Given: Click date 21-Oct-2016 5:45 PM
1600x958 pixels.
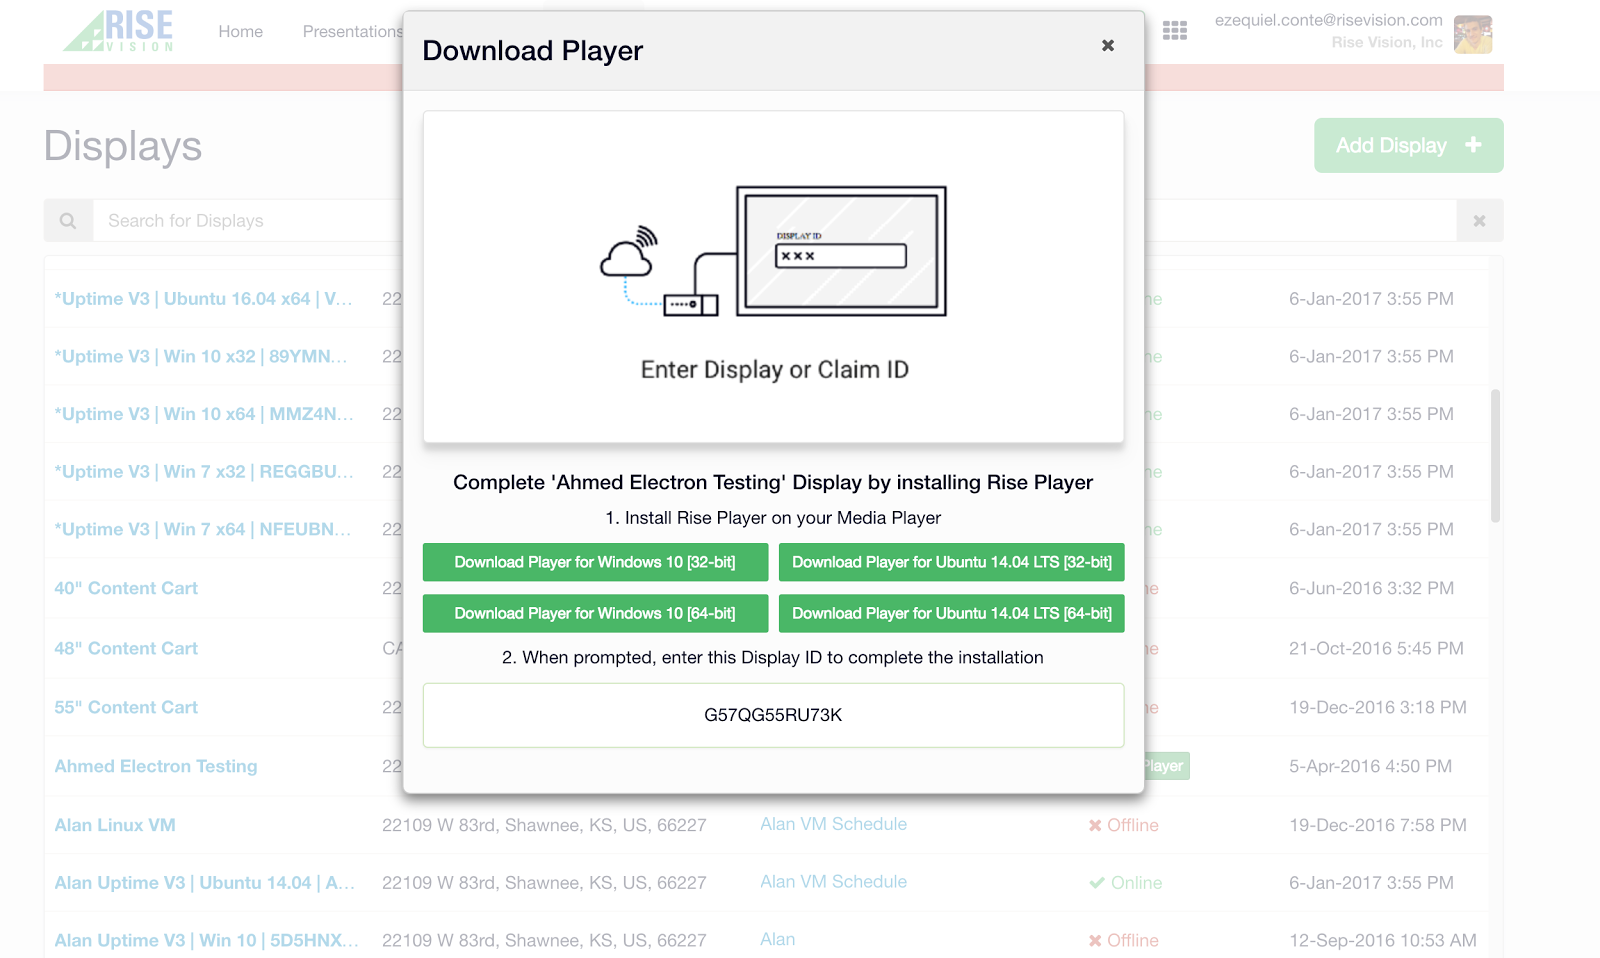Looking at the screenshot, I should [1376, 649].
